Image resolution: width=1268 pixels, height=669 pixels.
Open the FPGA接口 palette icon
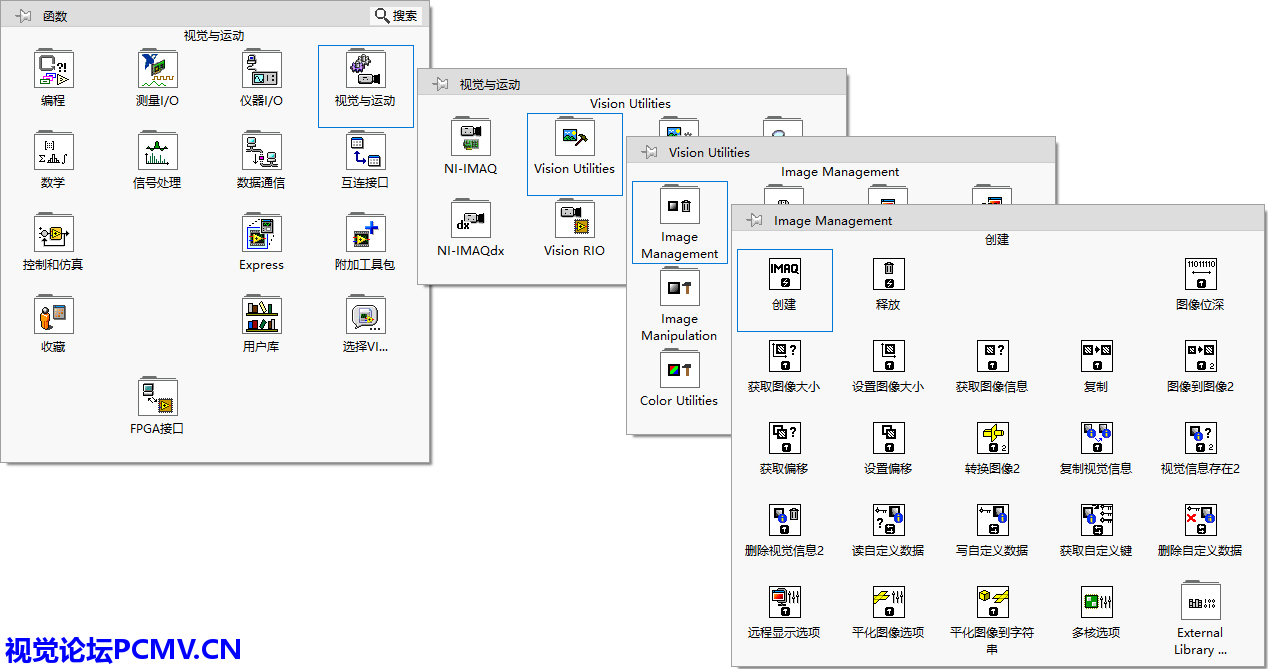coord(157,397)
